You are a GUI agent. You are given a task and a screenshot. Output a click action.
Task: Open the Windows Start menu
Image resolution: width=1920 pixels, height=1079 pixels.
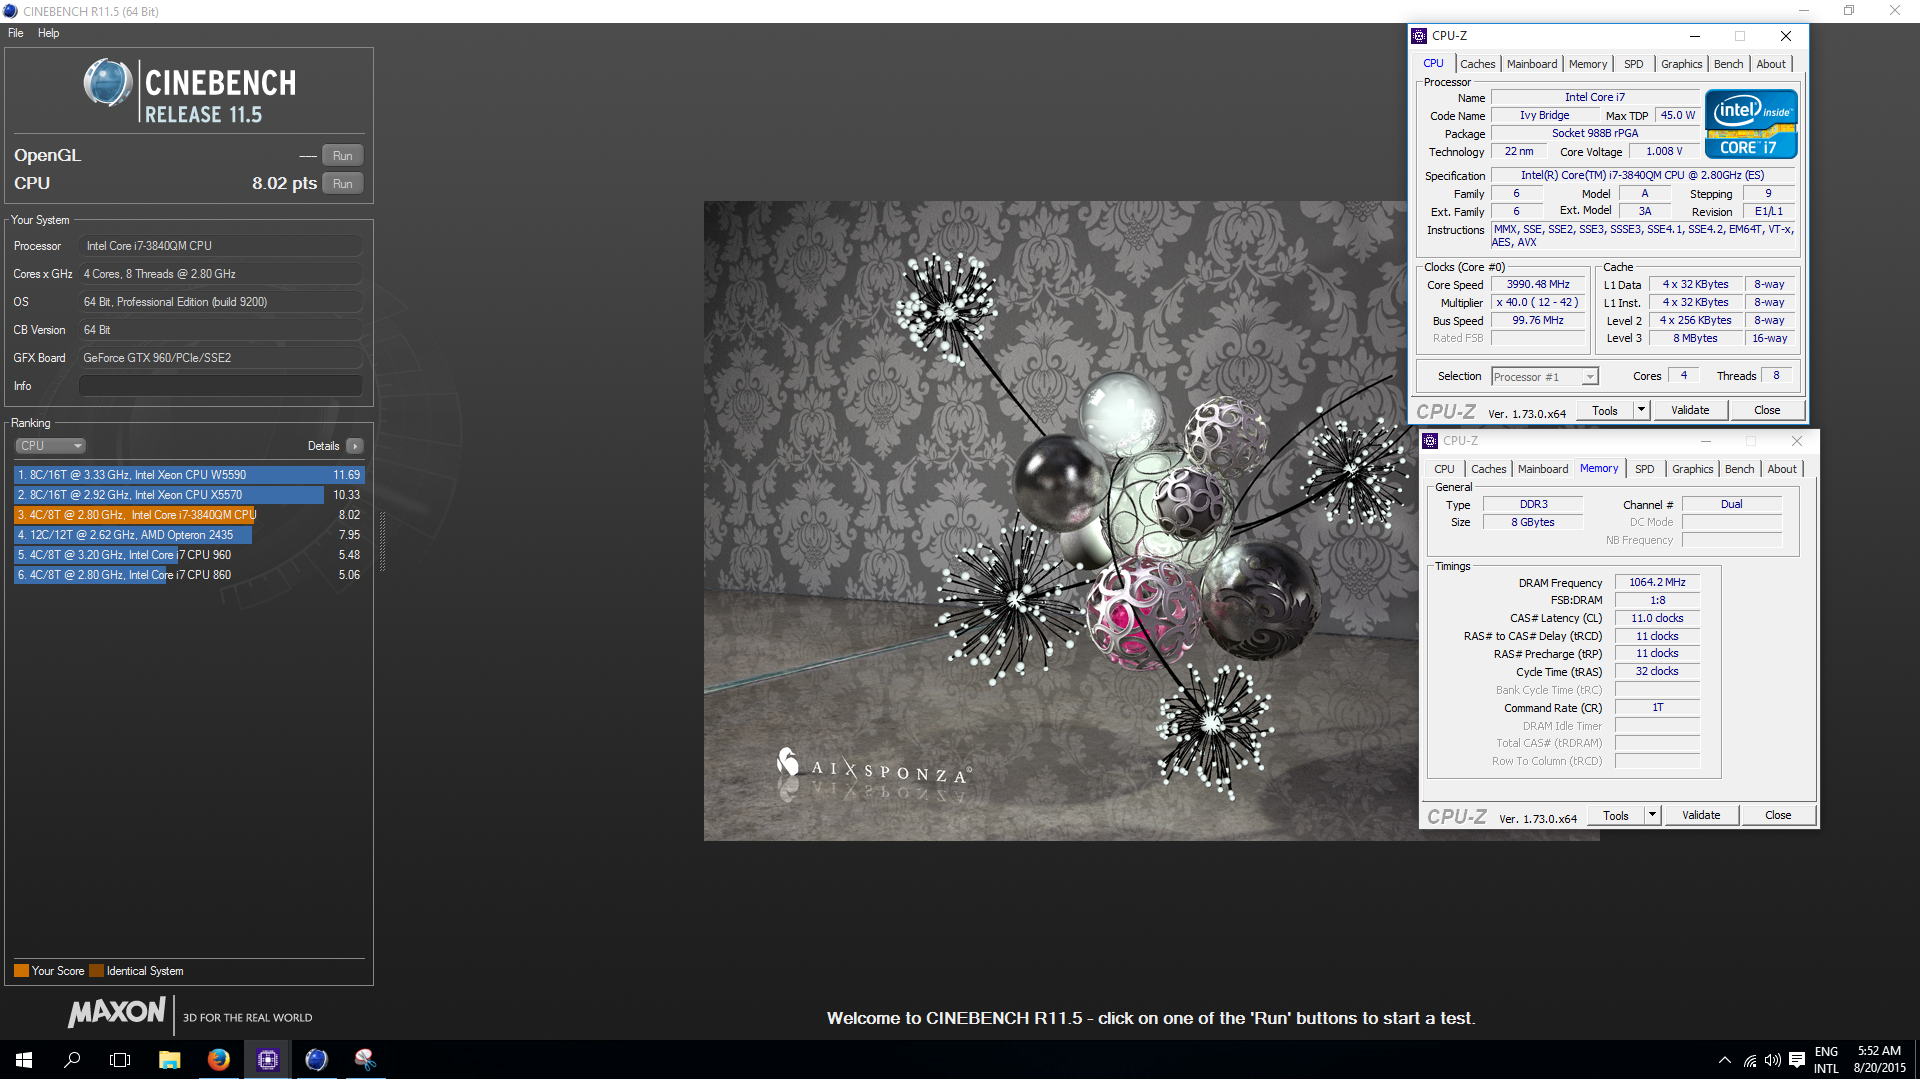(x=24, y=1060)
